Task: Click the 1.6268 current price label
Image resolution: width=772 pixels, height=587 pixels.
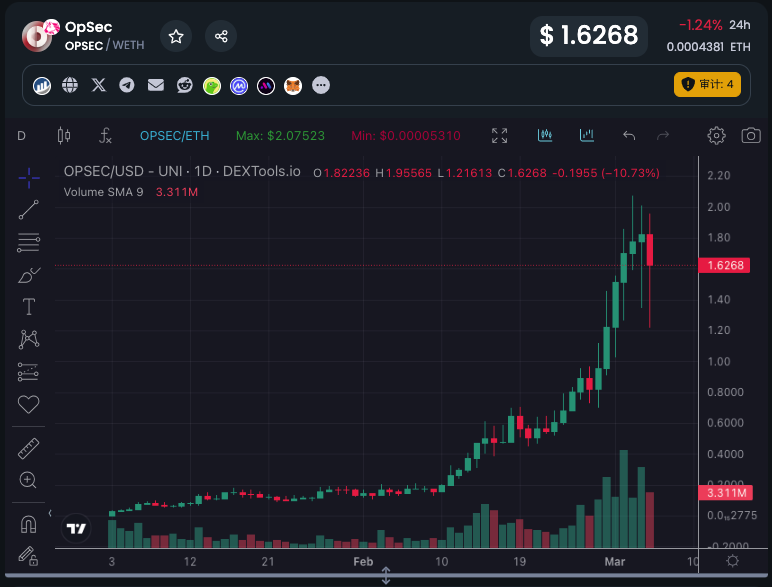Action: point(725,265)
